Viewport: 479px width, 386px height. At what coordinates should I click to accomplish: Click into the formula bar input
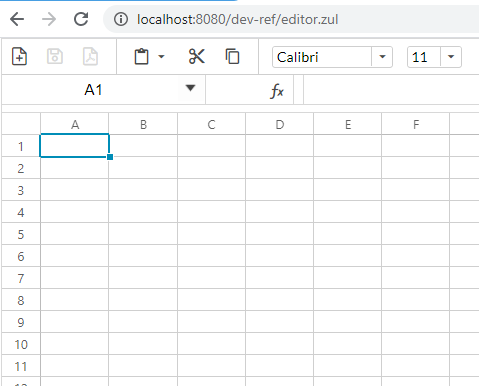click(391, 90)
